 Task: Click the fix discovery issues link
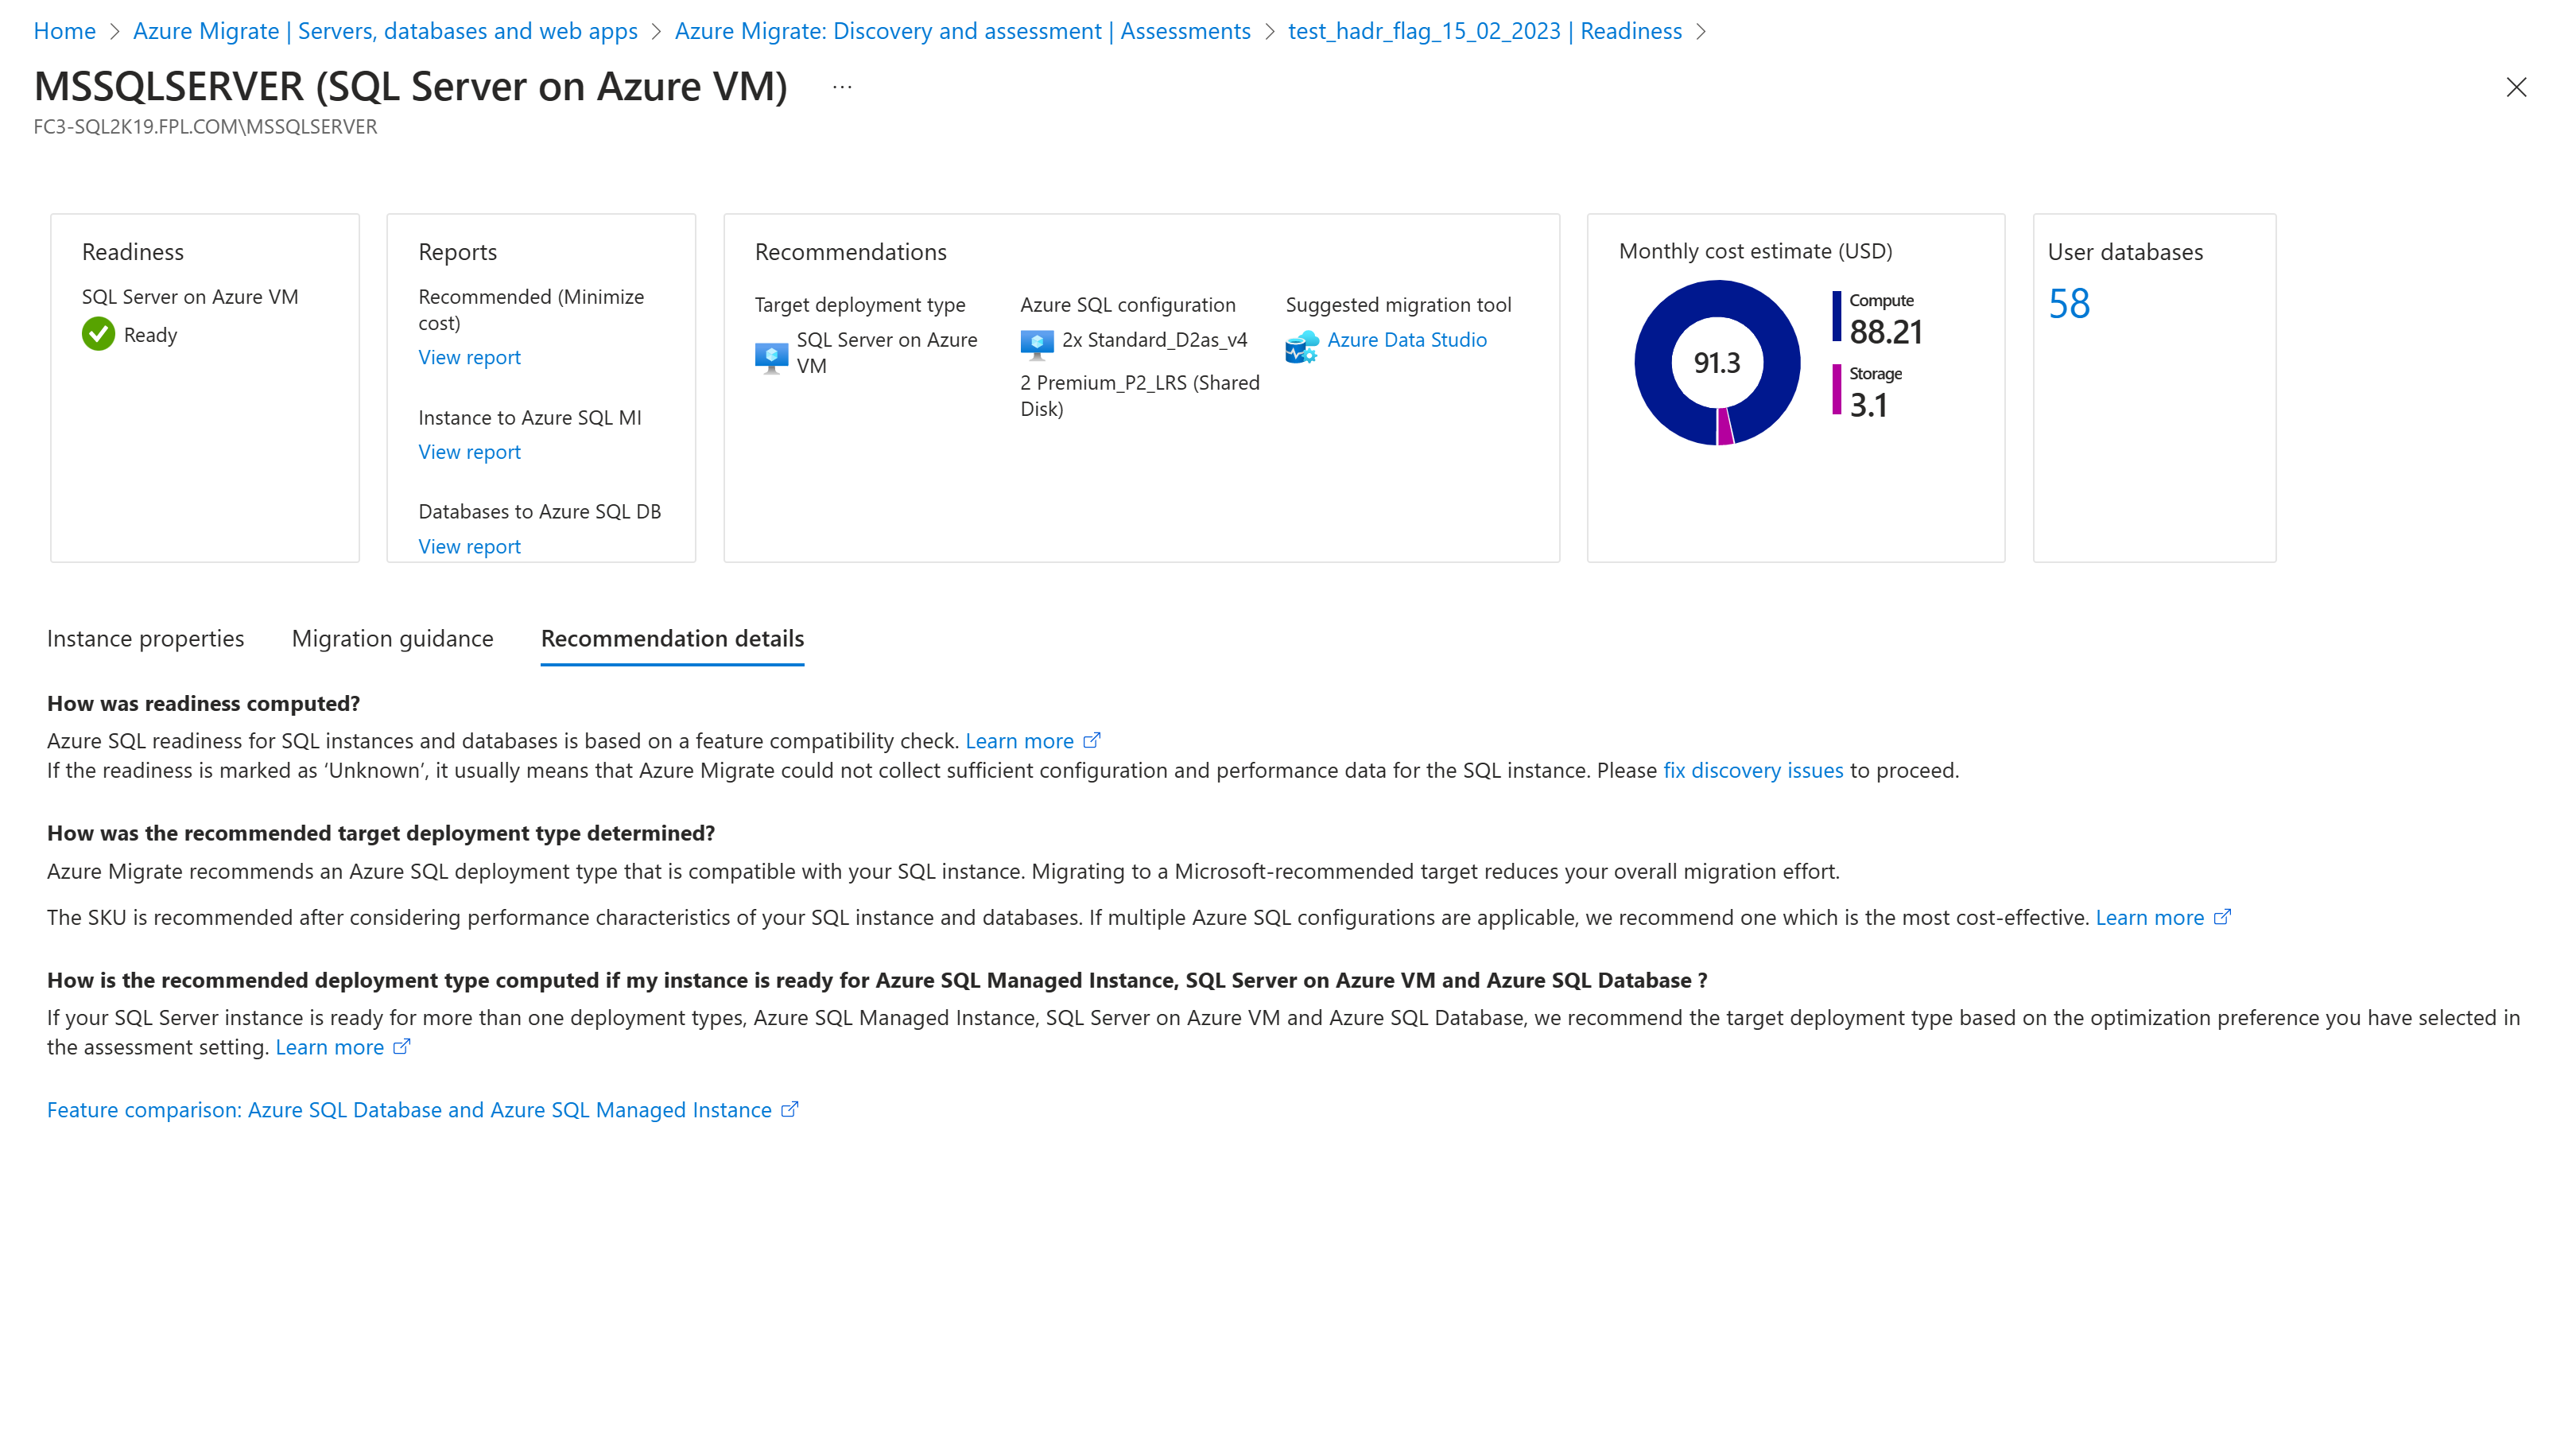1753,768
